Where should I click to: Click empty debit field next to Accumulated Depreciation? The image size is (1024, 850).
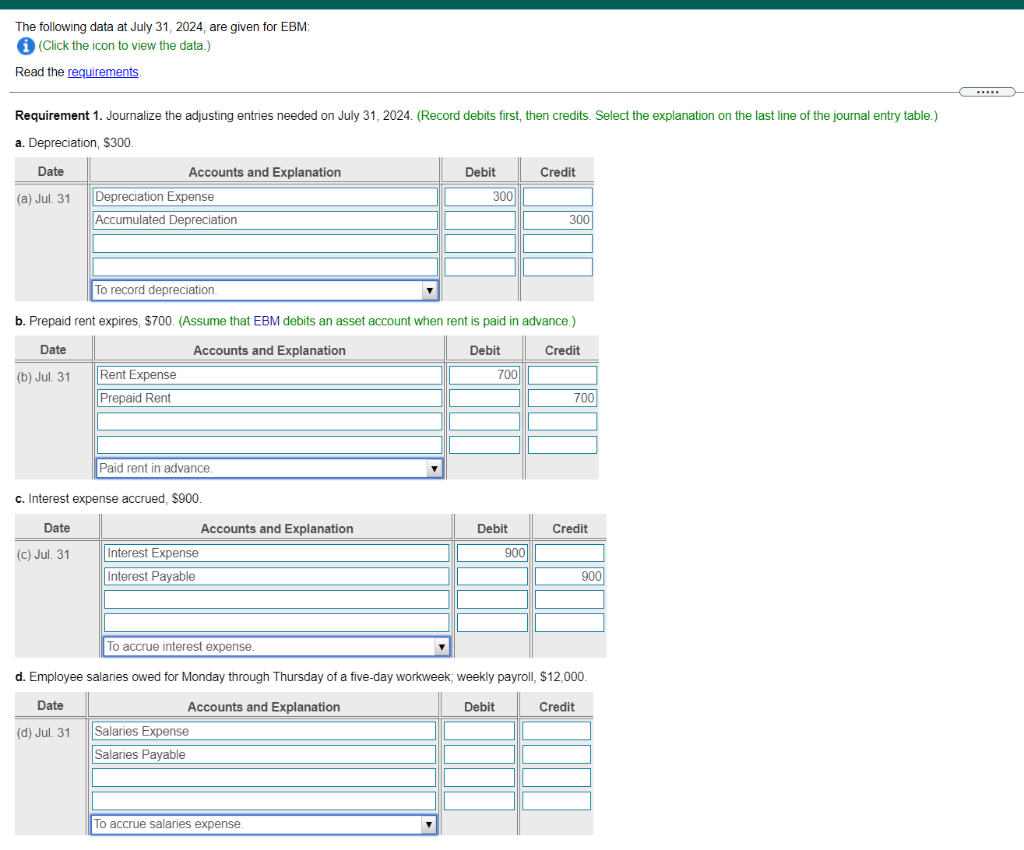pyautogui.click(x=480, y=220)
